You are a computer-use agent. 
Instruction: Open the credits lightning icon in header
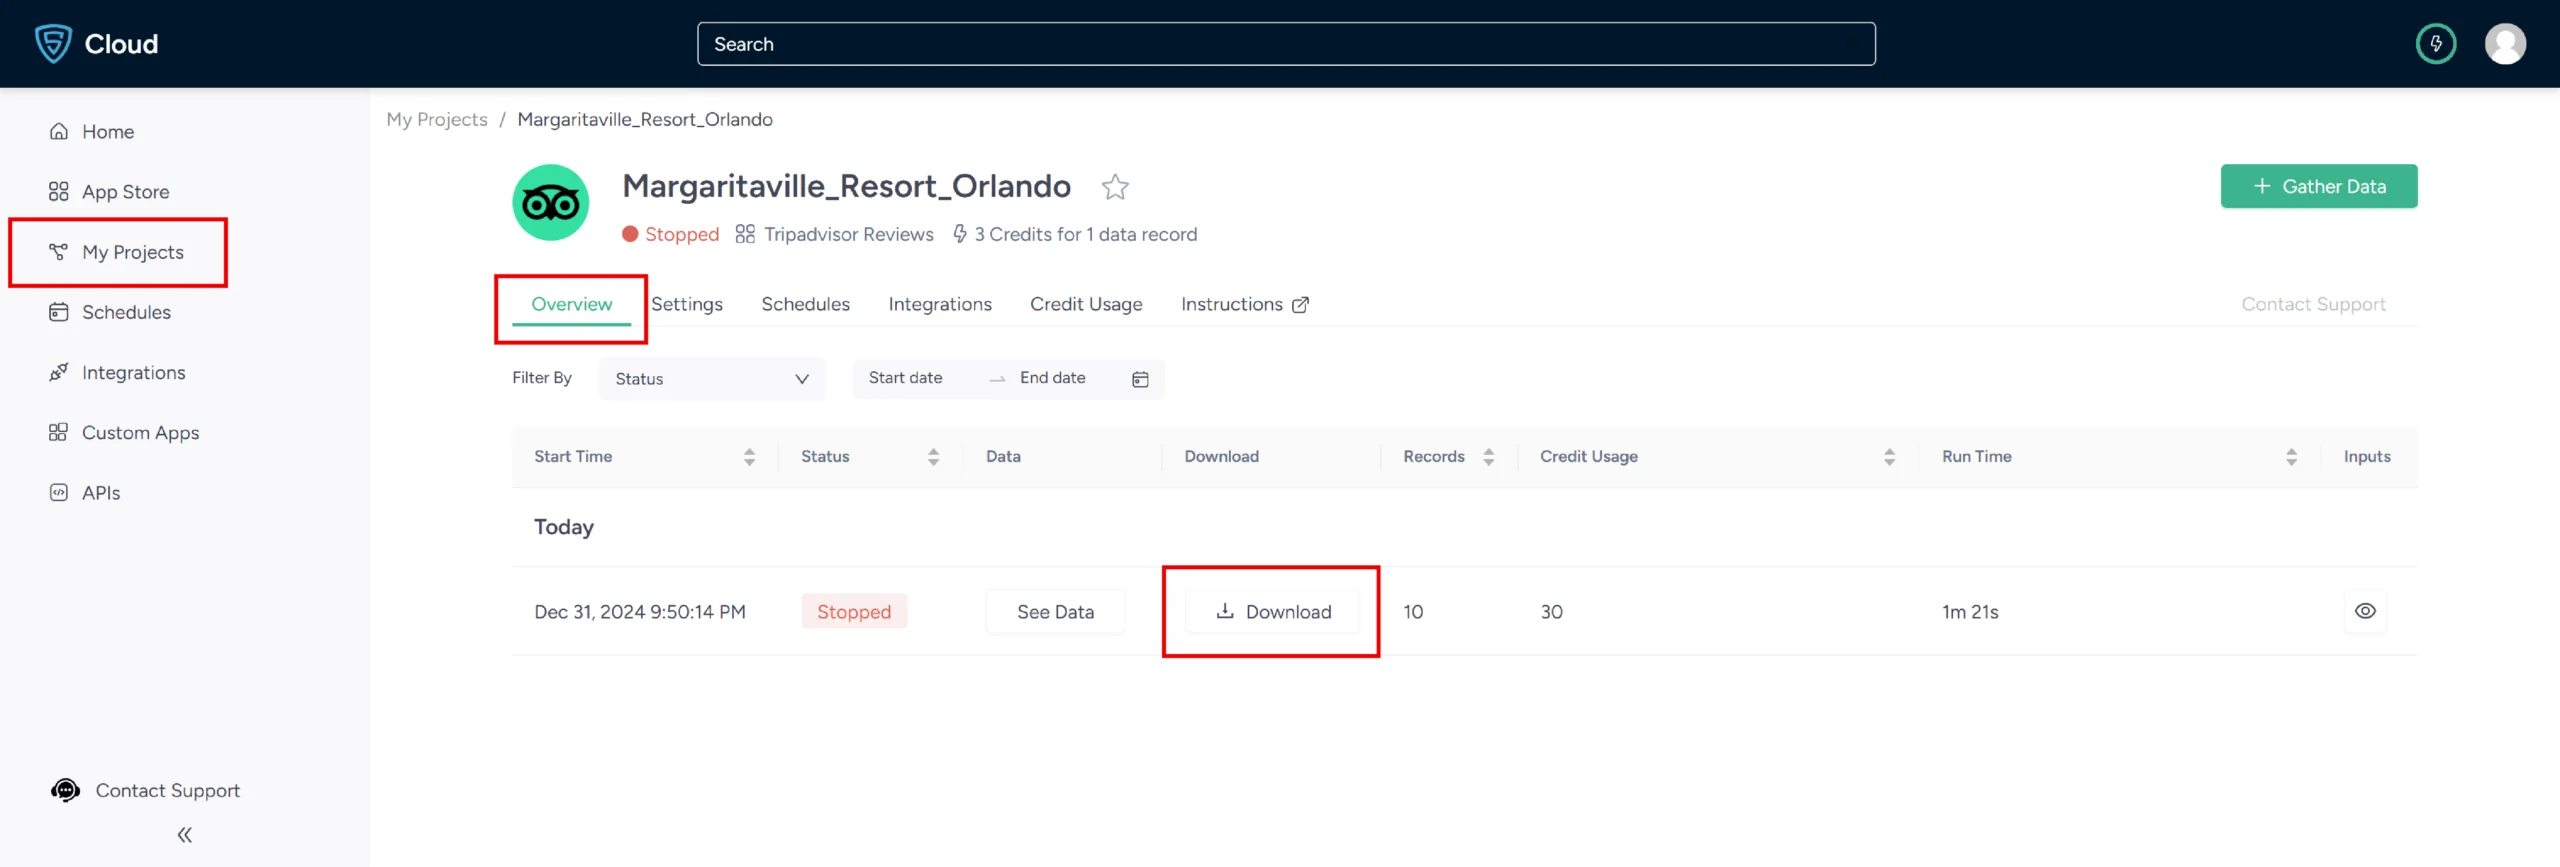(2436, 44)
